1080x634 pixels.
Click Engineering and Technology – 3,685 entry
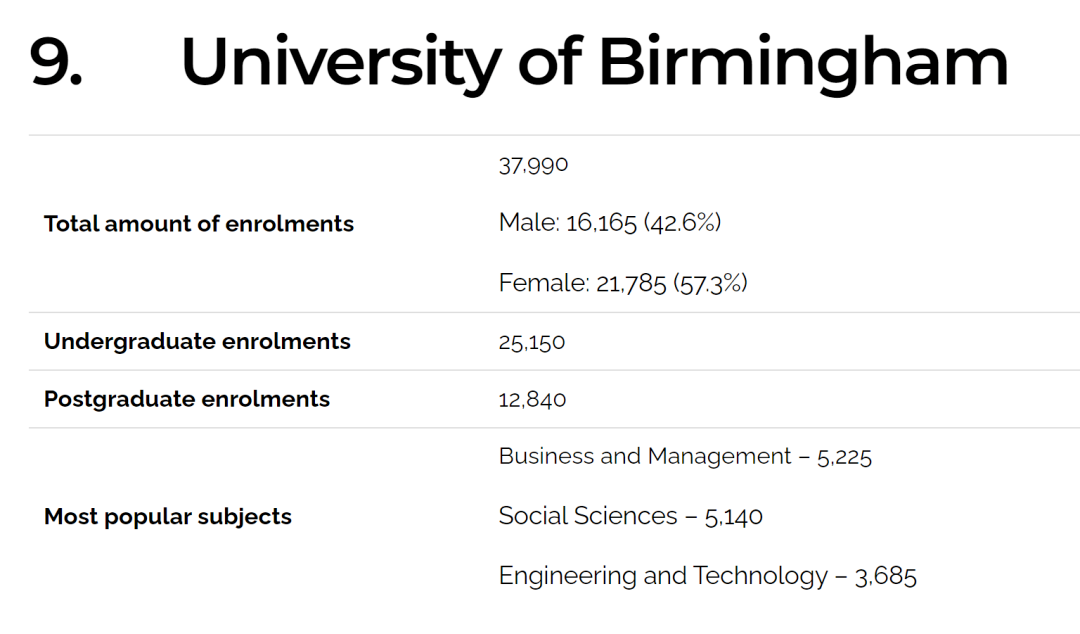[x=707, y=576]
